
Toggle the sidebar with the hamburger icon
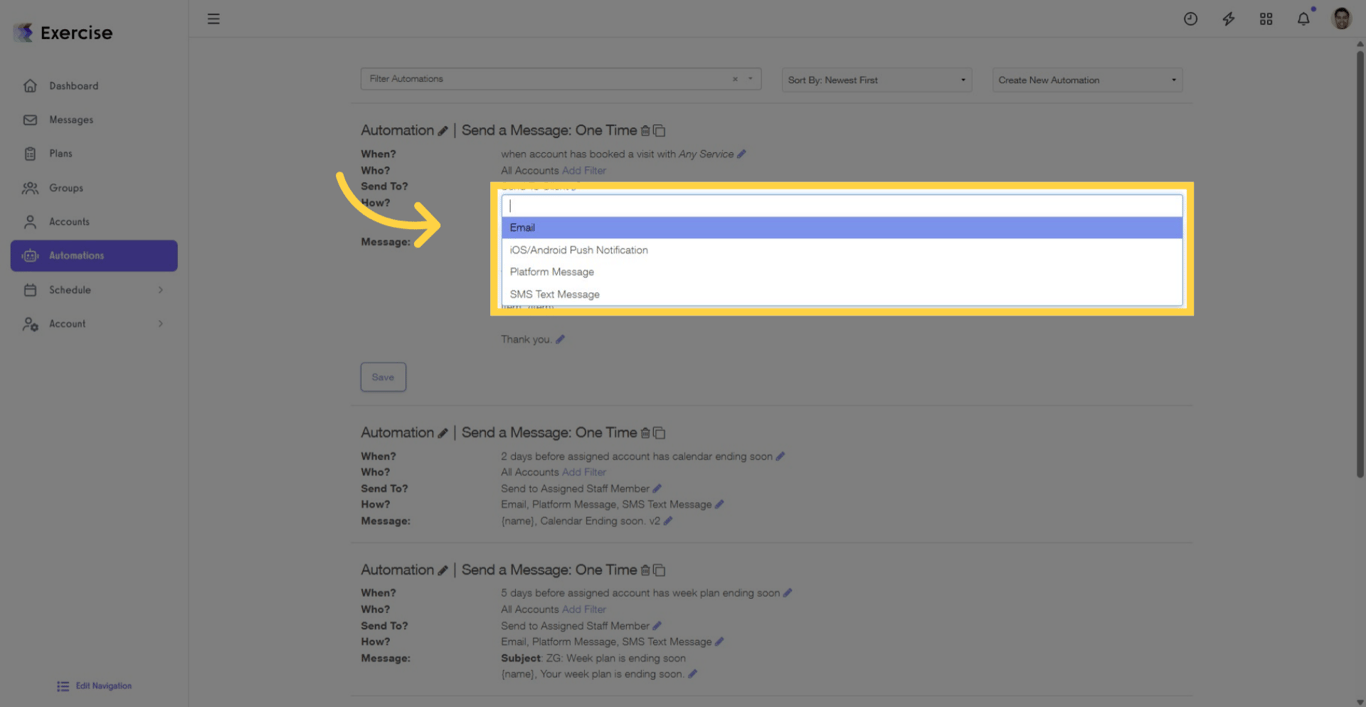[x=213, y=18]
